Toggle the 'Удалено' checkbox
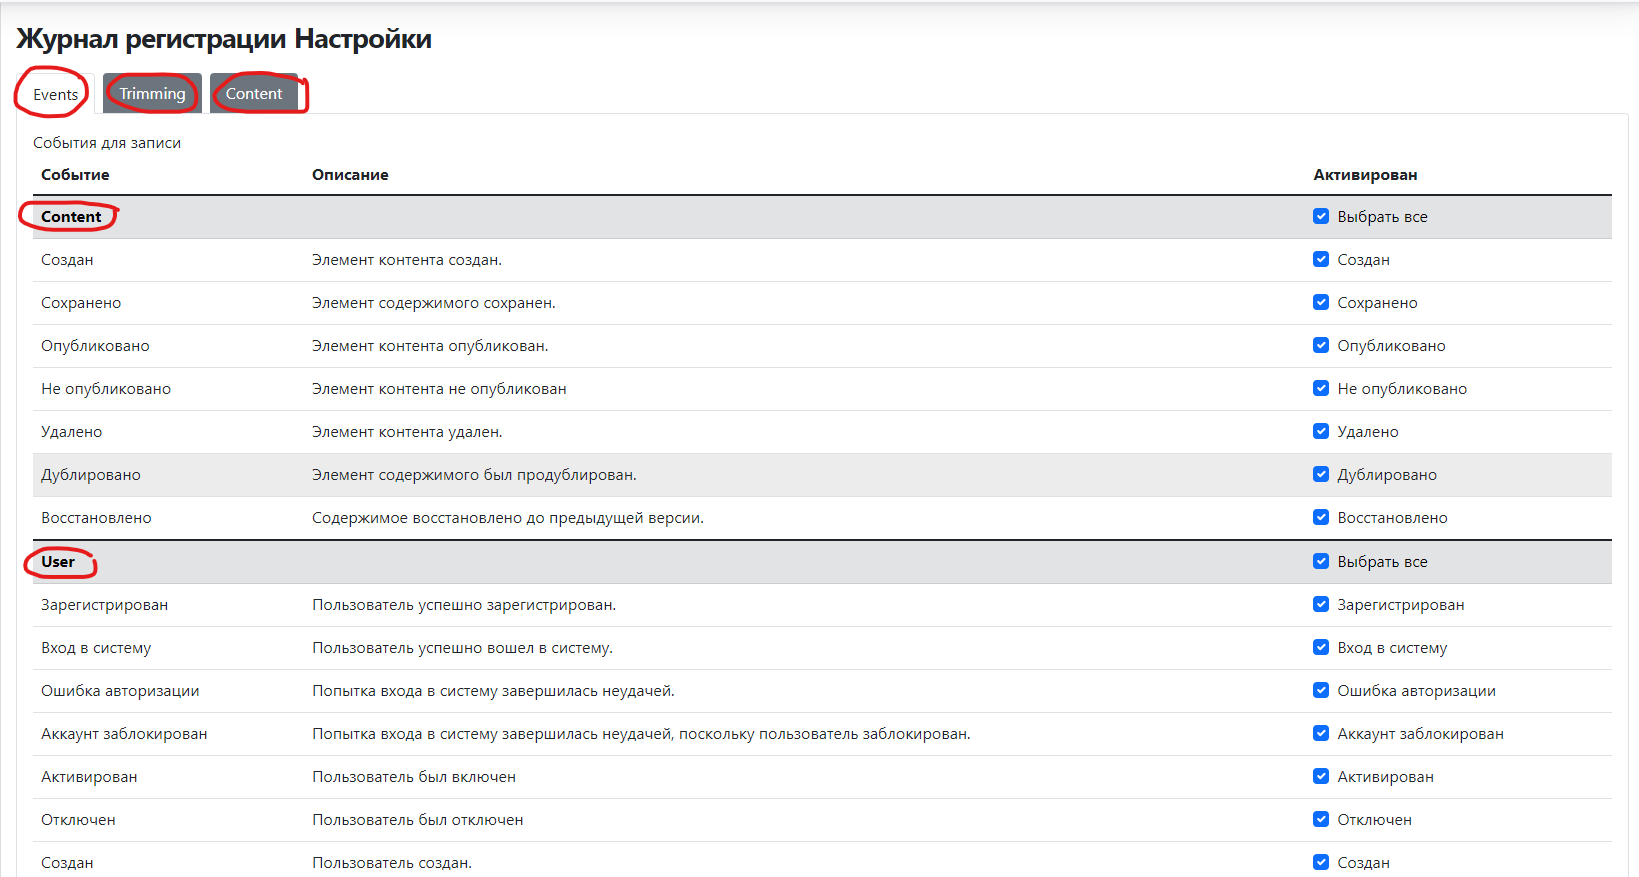Viewport: 1639px width, 877px height. click(x=1321, y=432)
